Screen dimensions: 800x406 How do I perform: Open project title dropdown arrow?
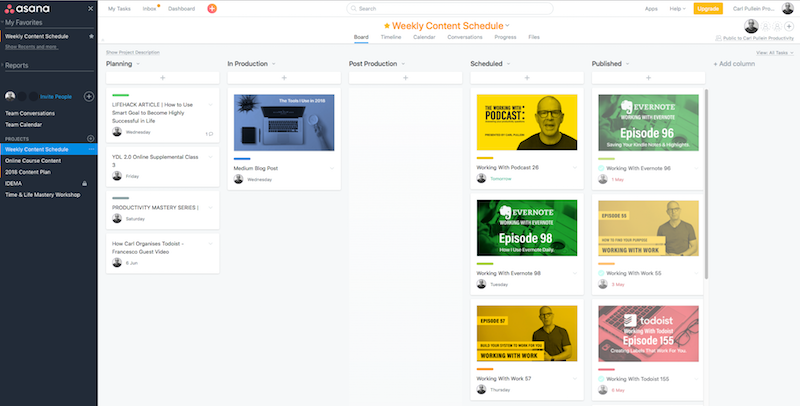508,26
